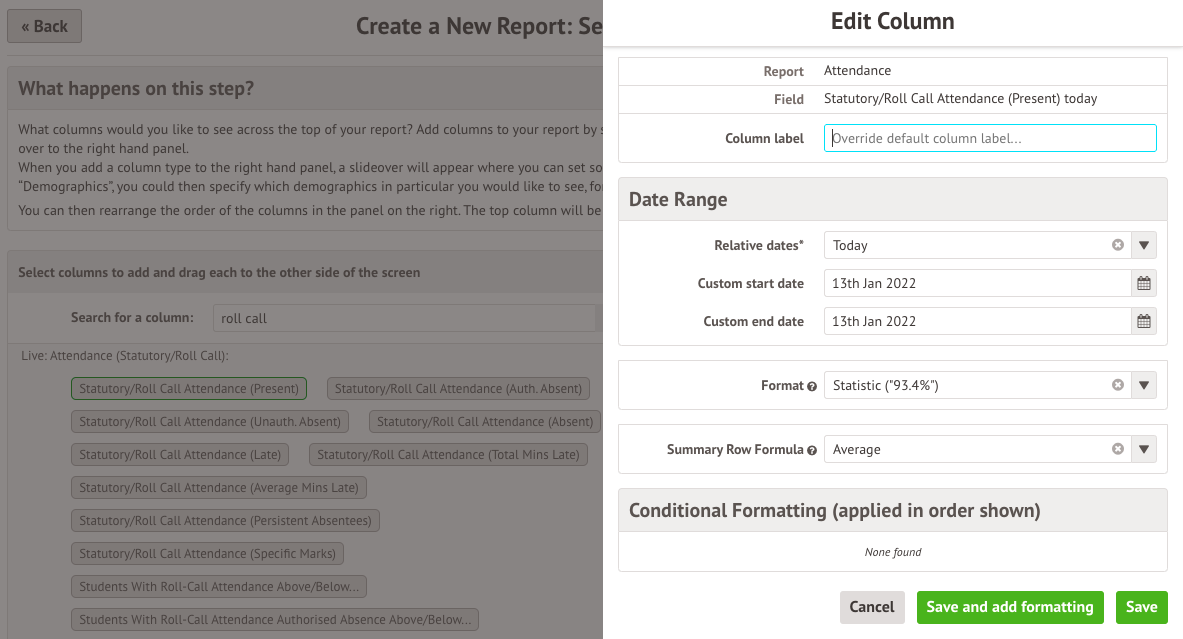Expand the Format dropdown arrow
The image size is (1183, 639).
point(1144,386)
